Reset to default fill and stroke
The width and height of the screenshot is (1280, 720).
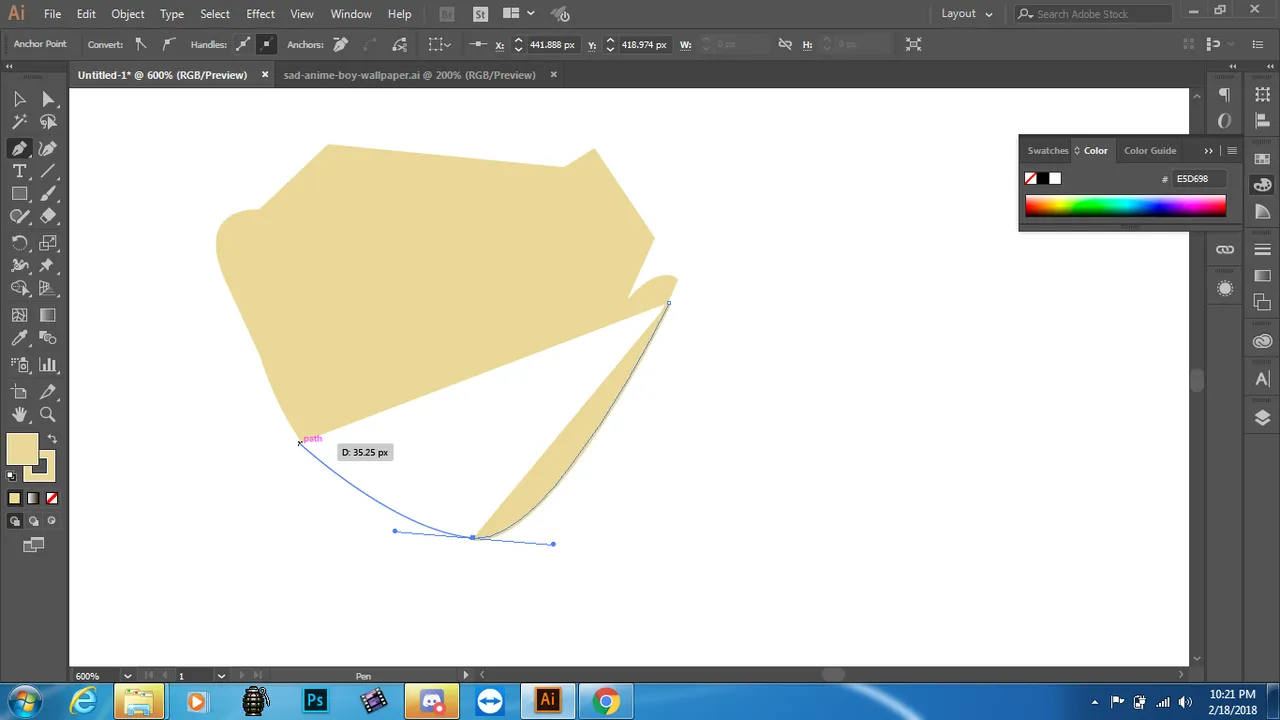click(x=11, y=476)
